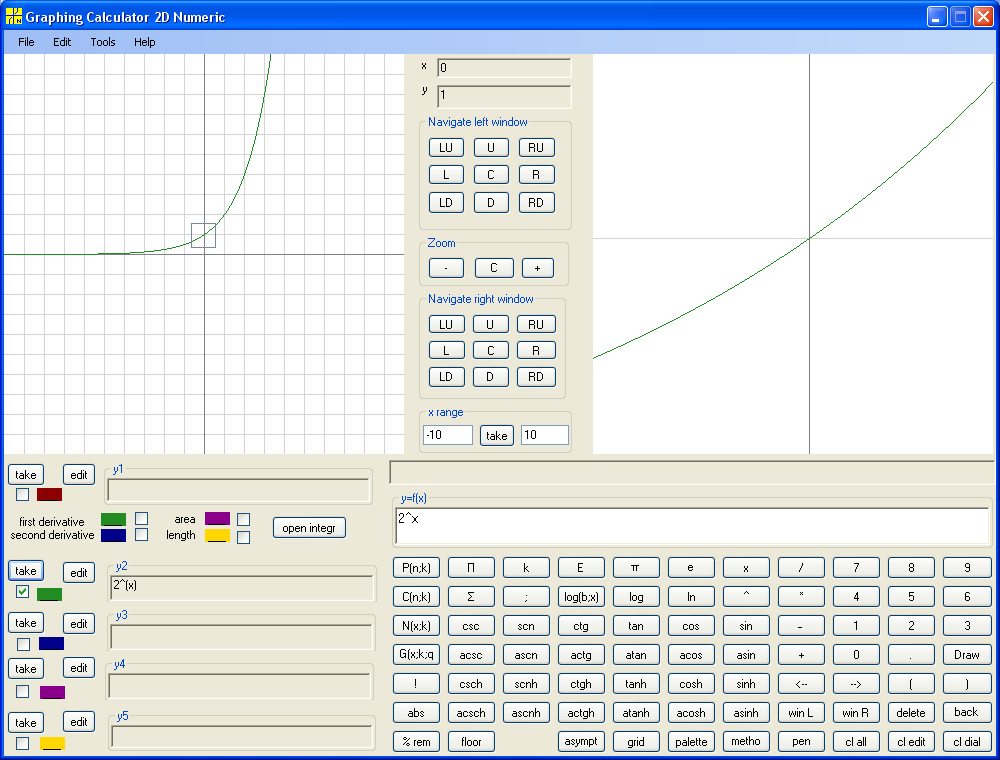Click the Draw button

(966, 655)
